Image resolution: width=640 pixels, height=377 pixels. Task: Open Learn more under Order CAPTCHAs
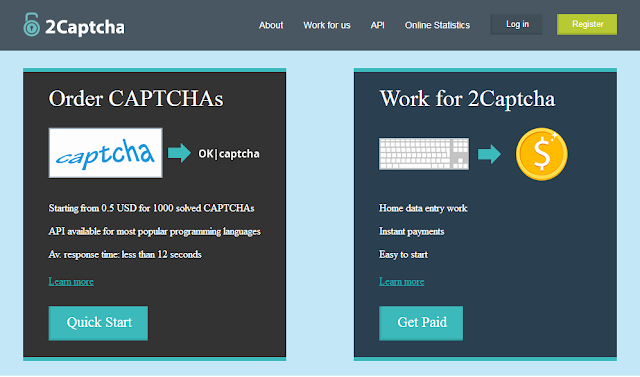(71, 282)
